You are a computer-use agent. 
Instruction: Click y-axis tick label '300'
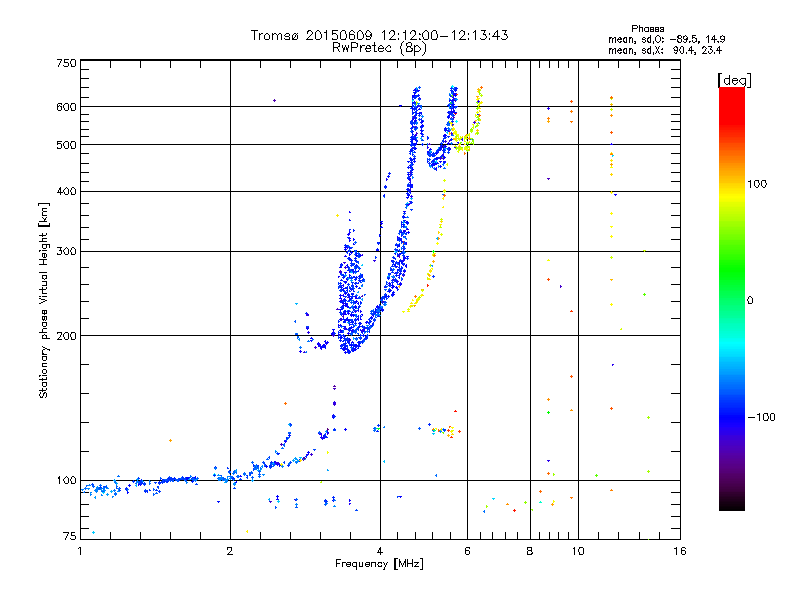[x=66, y=252]
